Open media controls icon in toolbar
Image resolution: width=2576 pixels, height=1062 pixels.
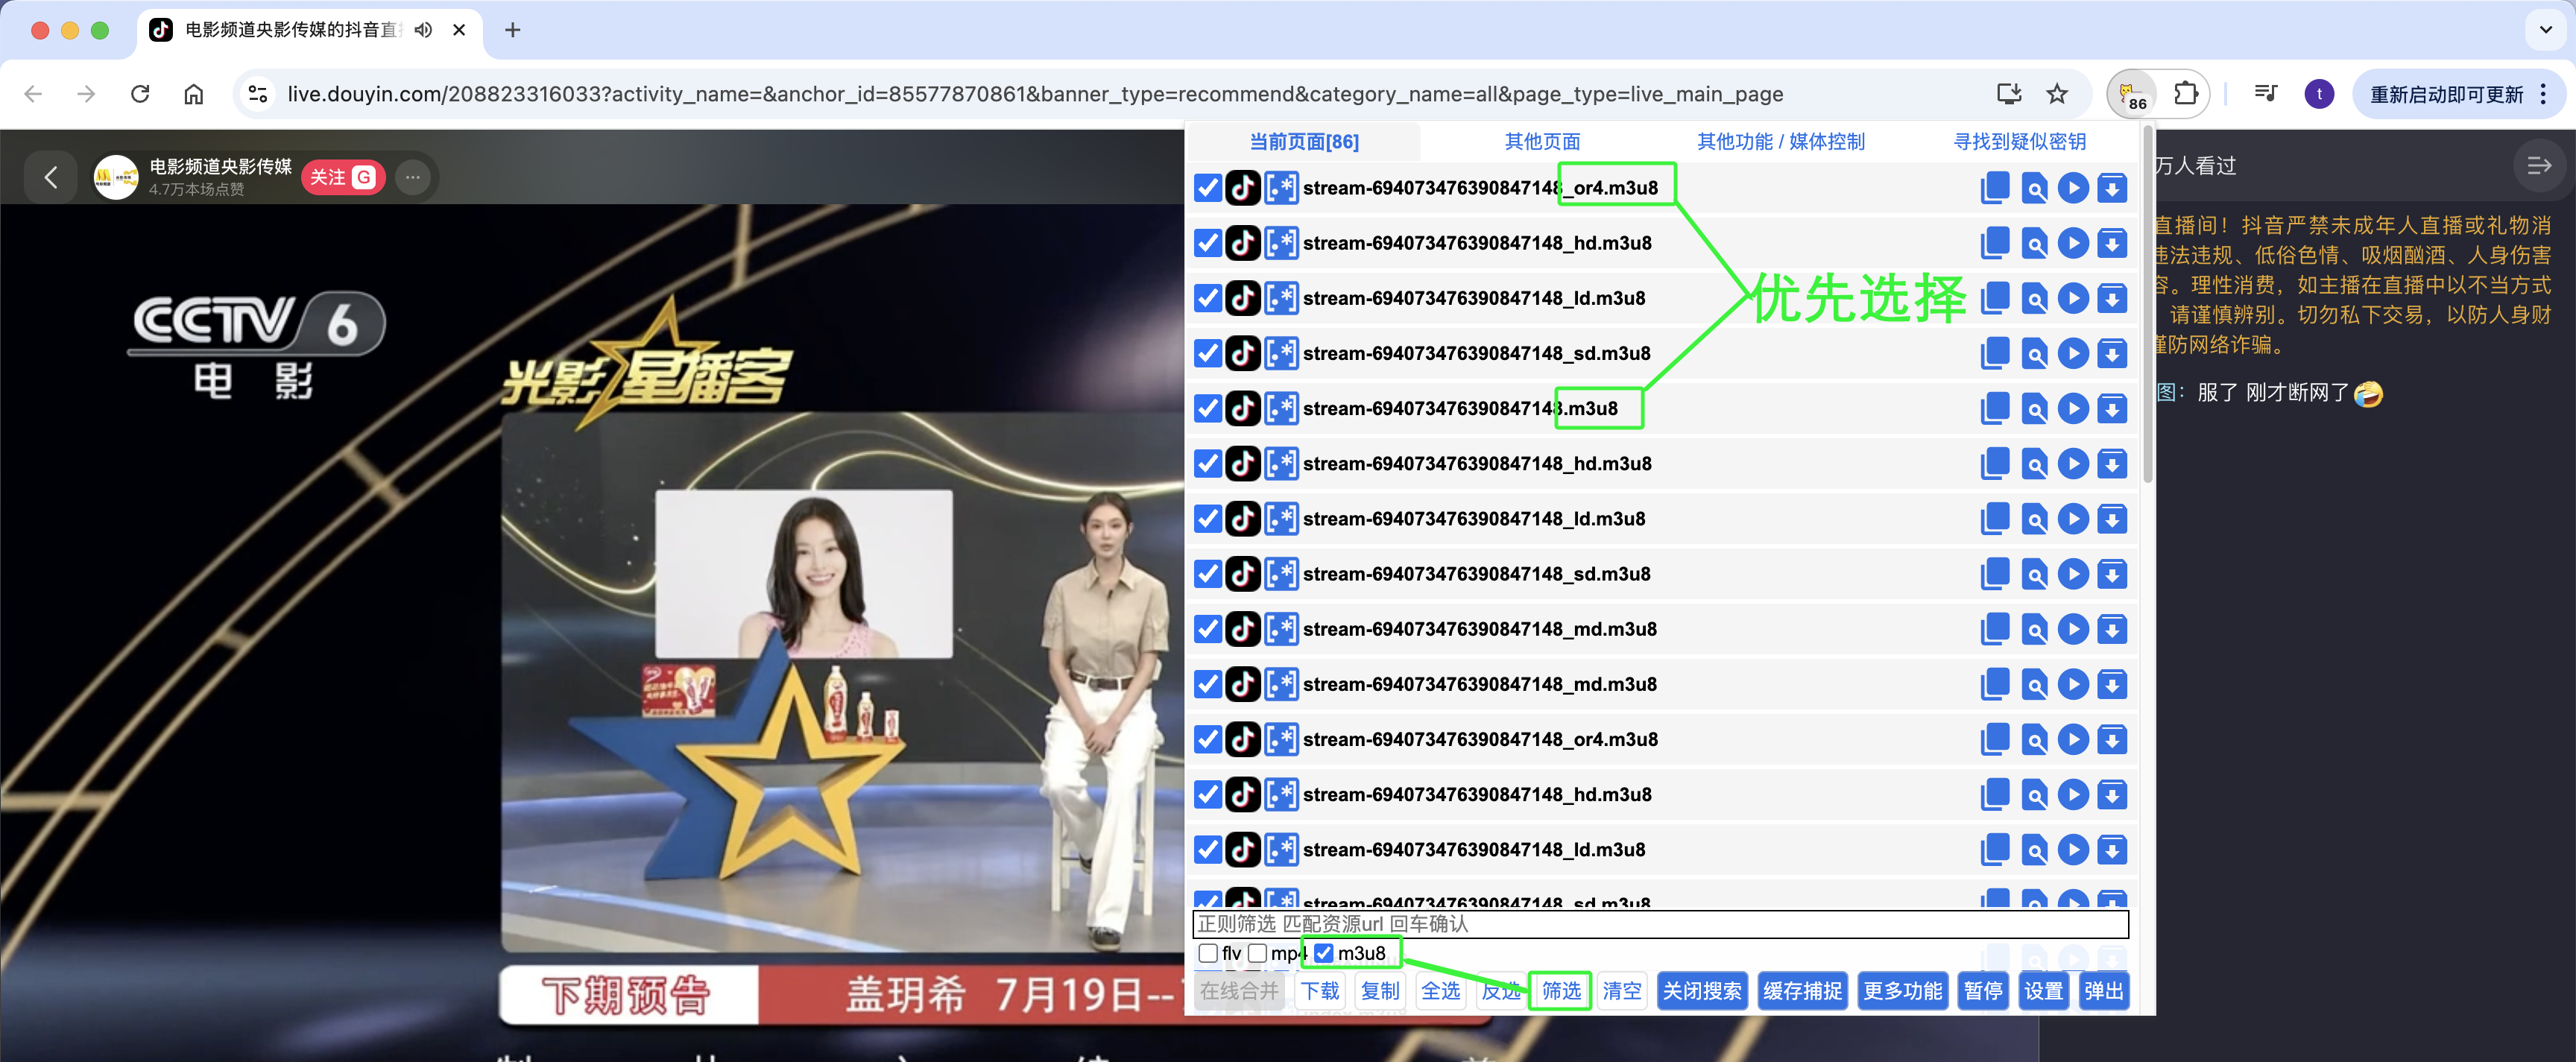click(x=2265, y=94)
